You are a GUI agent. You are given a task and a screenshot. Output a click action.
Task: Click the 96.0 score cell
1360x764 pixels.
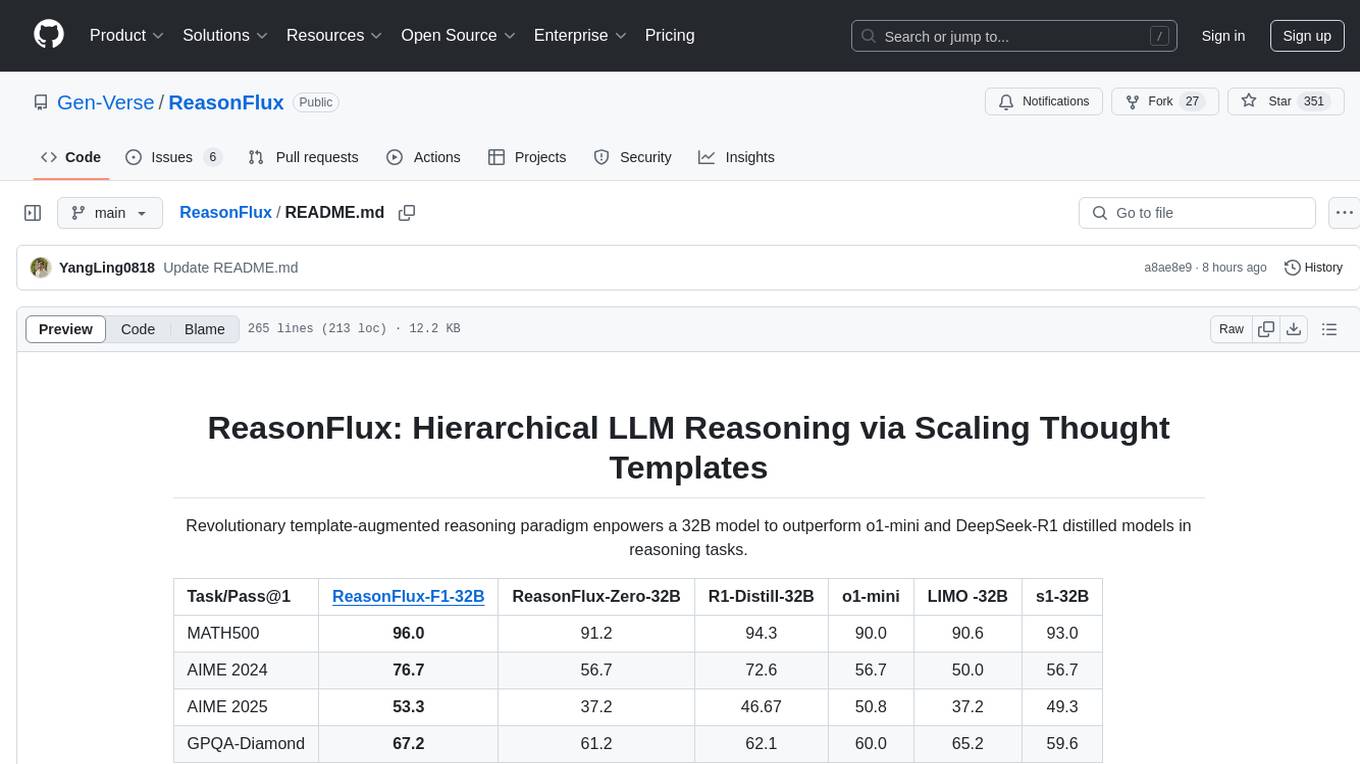[408, 633]
